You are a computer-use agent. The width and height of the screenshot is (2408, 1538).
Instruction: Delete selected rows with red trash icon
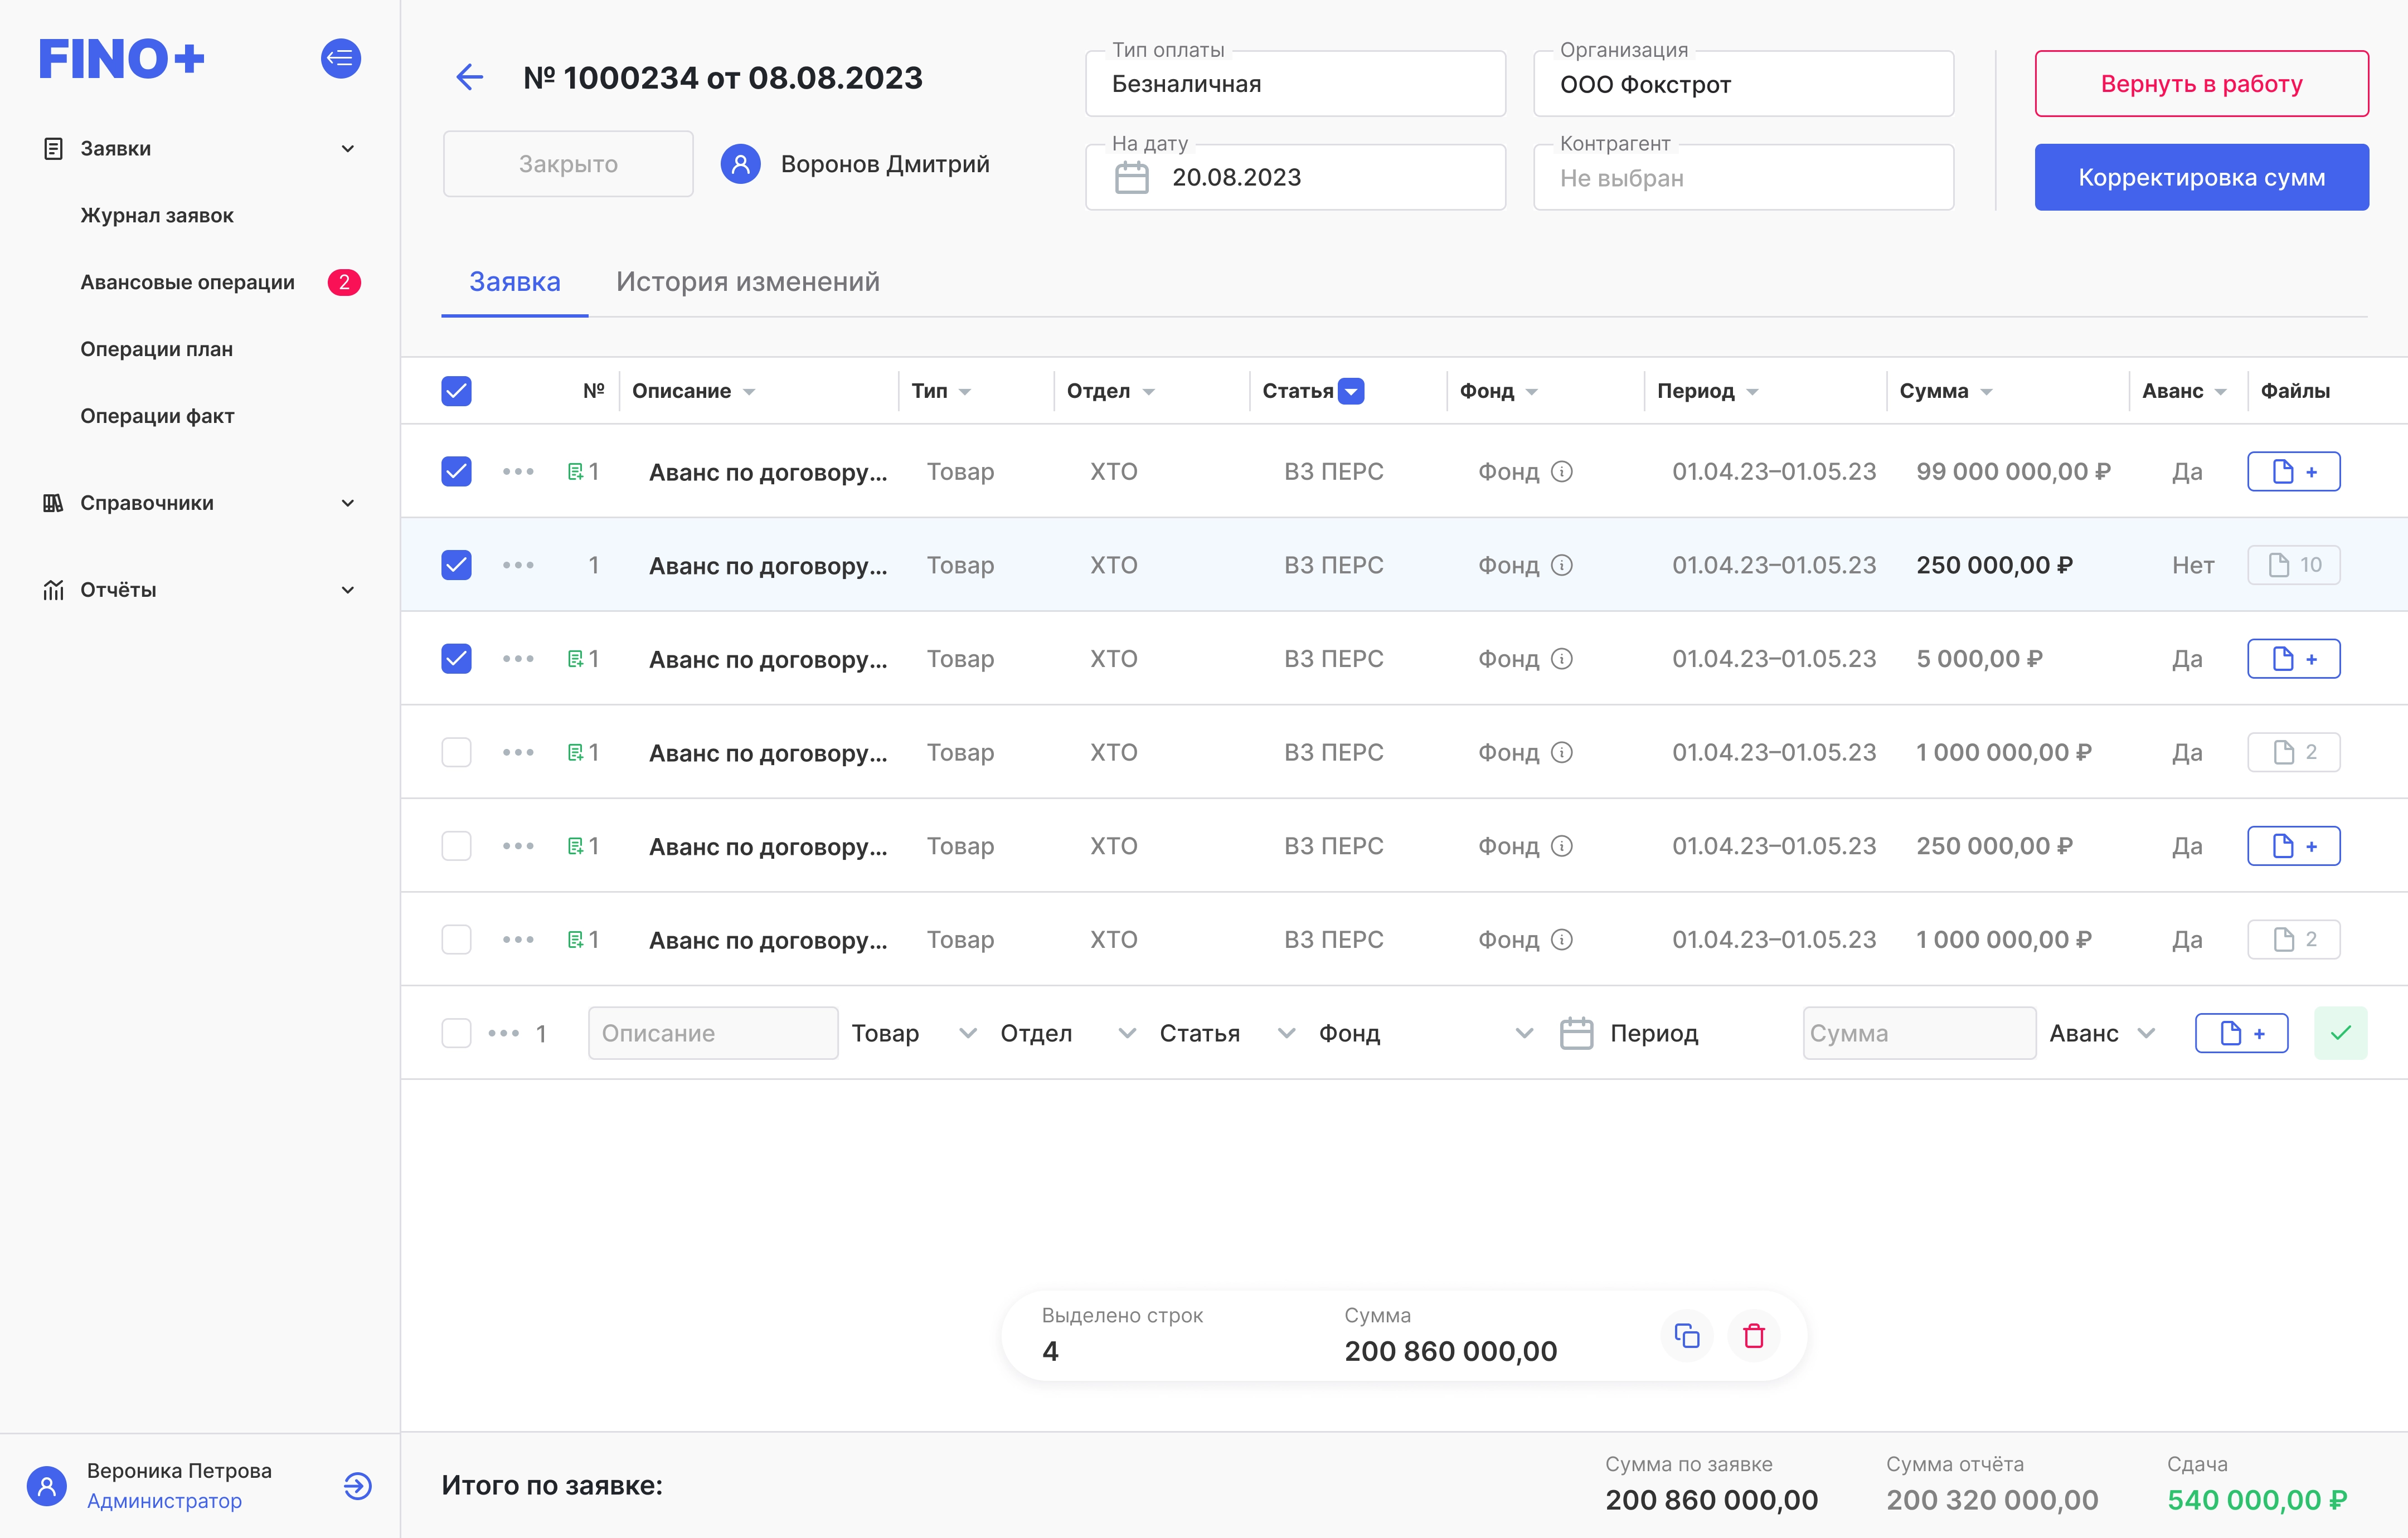(1754, 1335)
